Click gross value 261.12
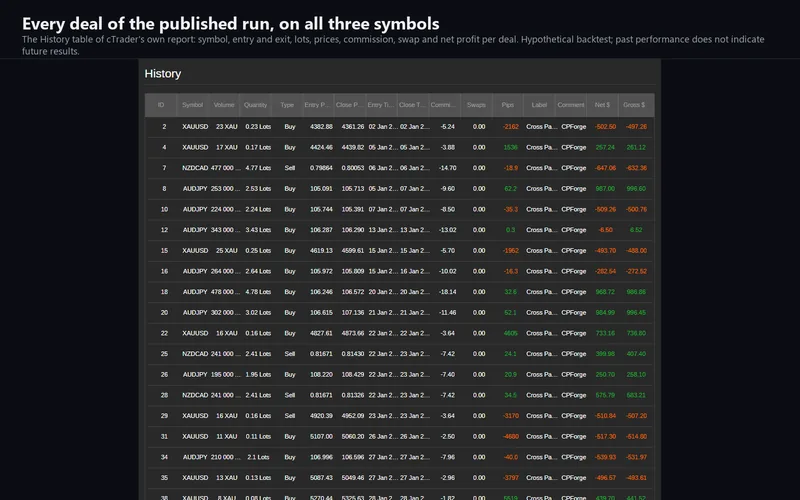 click(x=636, y=147)
